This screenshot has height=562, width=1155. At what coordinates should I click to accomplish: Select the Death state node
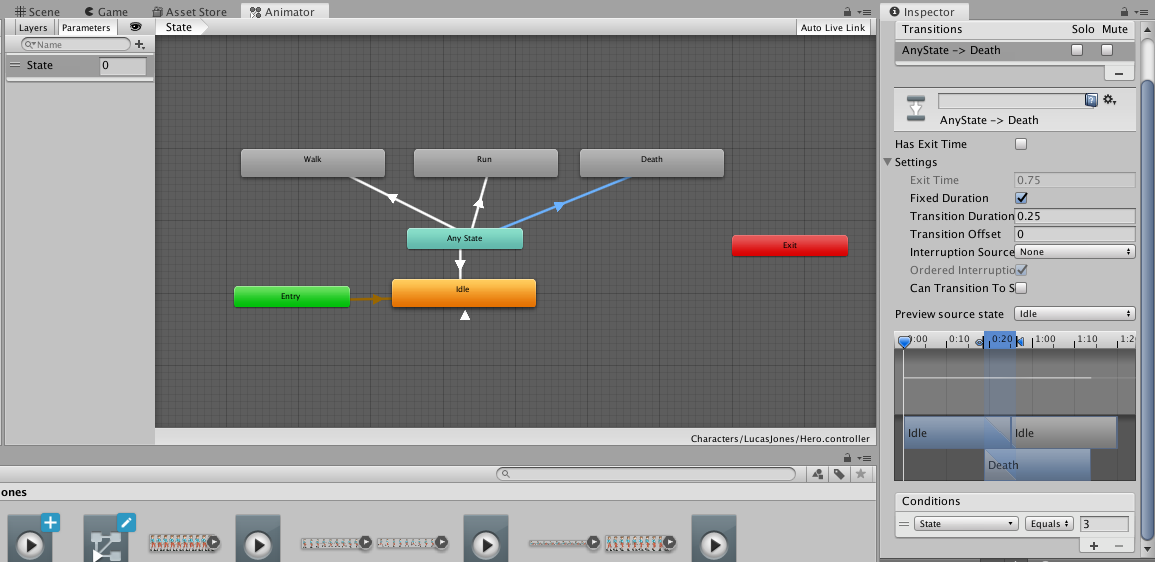coord(652,163)
